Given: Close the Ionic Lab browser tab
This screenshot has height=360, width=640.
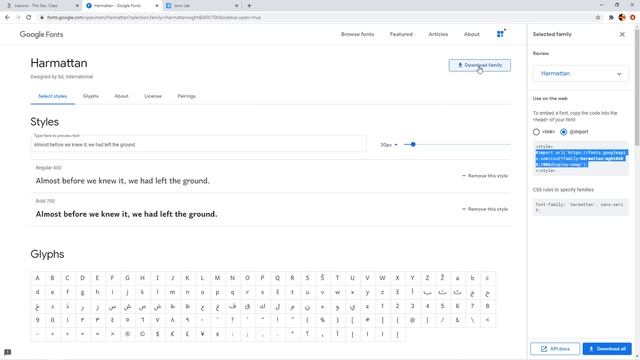Looking at the screenshot, I should click(x=236, y=6).
